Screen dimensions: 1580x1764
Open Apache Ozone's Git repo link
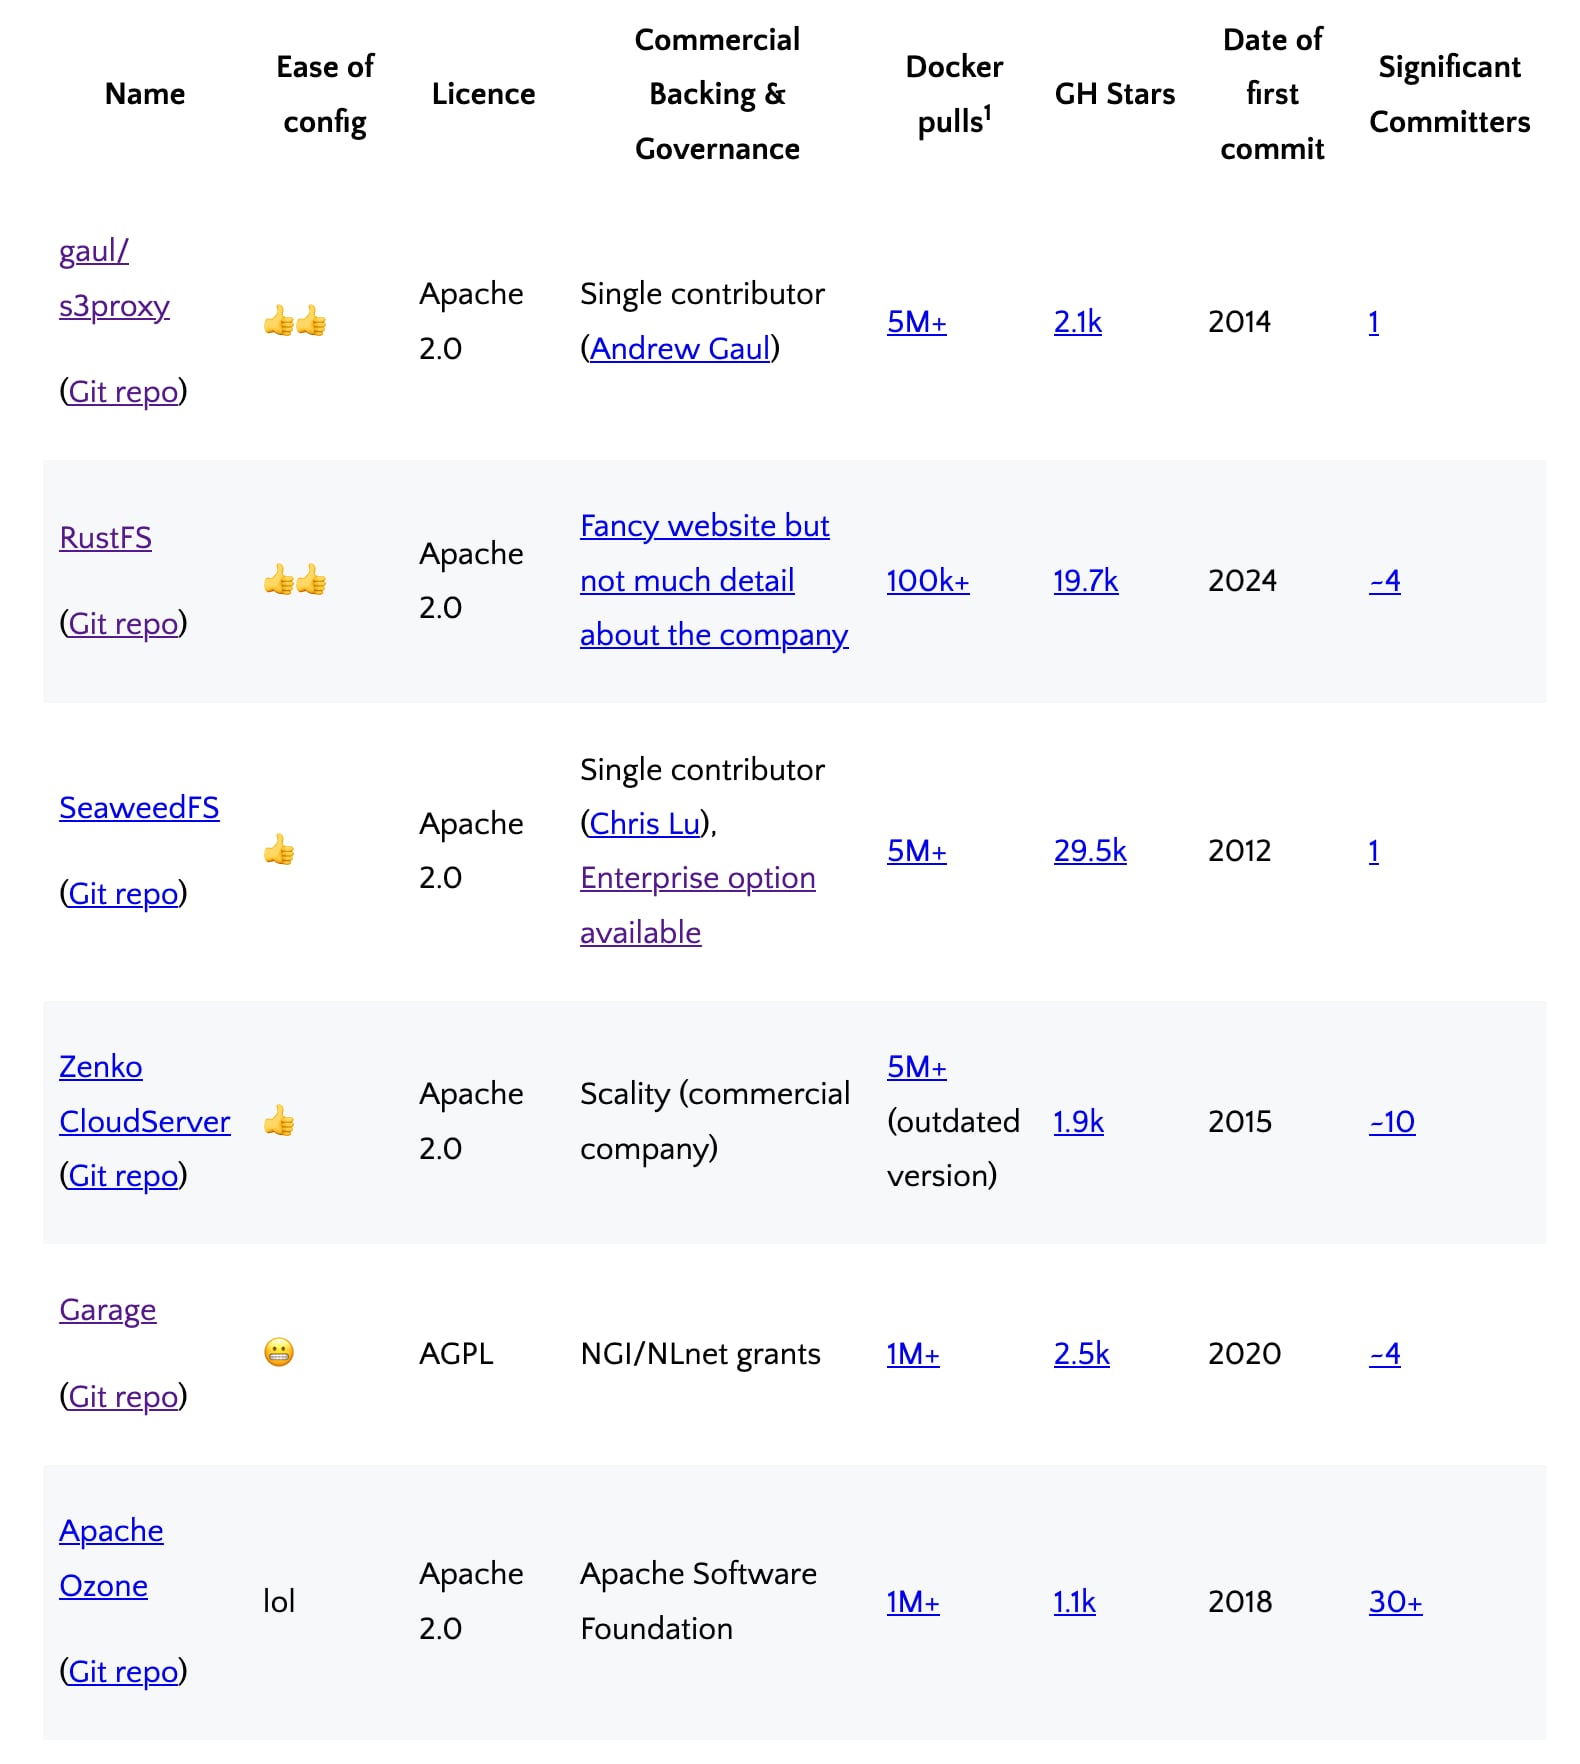123,1671
